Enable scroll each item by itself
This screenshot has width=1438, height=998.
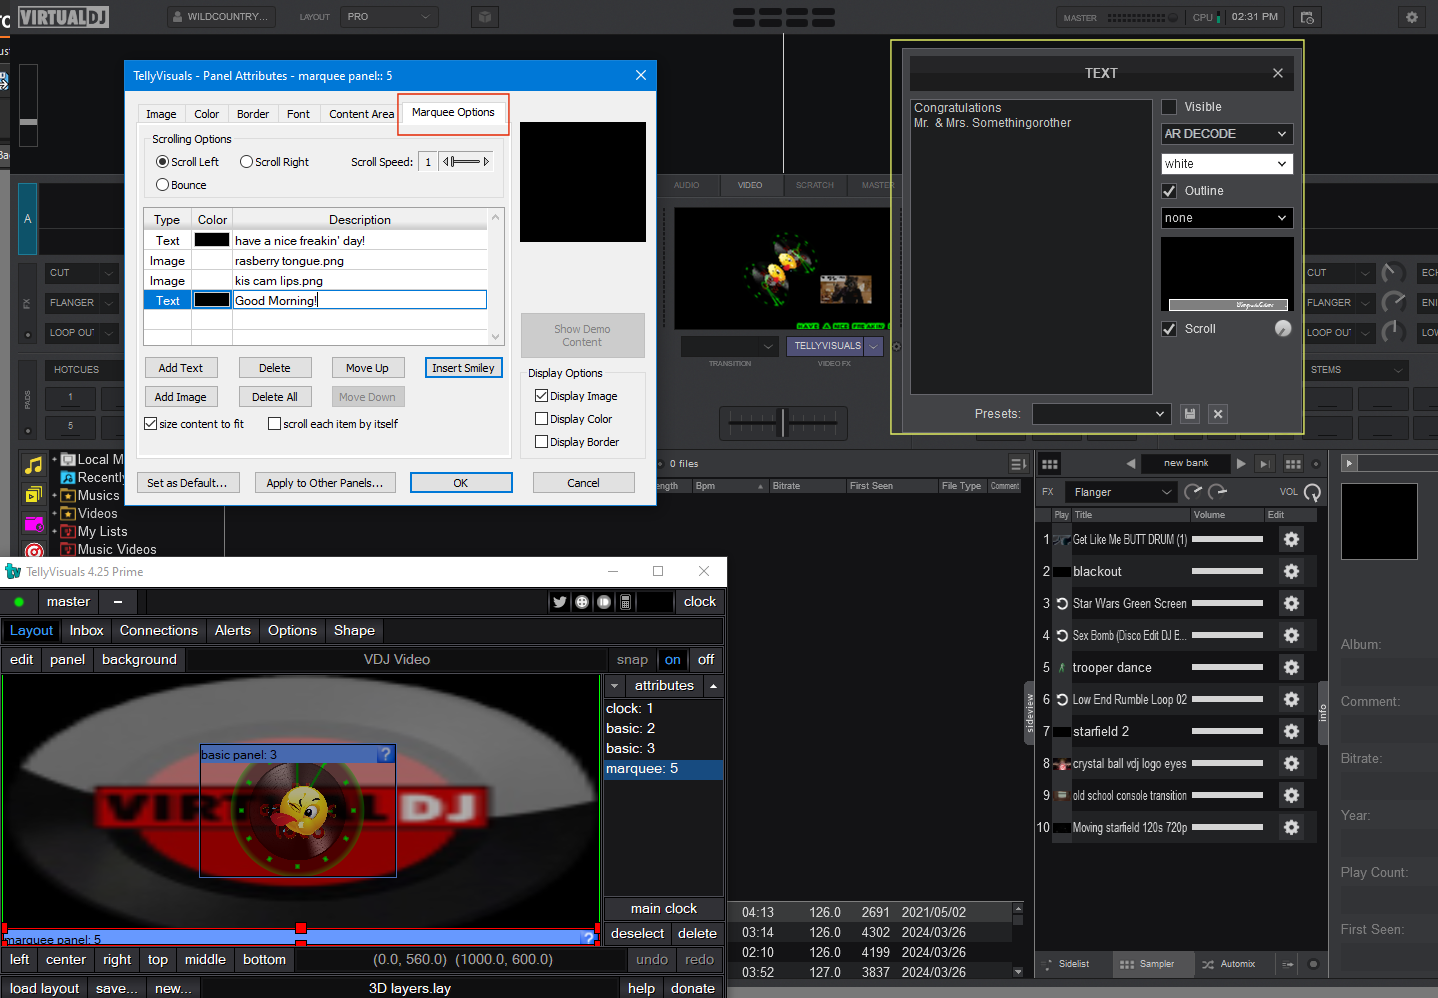click(x=274, y=424)
